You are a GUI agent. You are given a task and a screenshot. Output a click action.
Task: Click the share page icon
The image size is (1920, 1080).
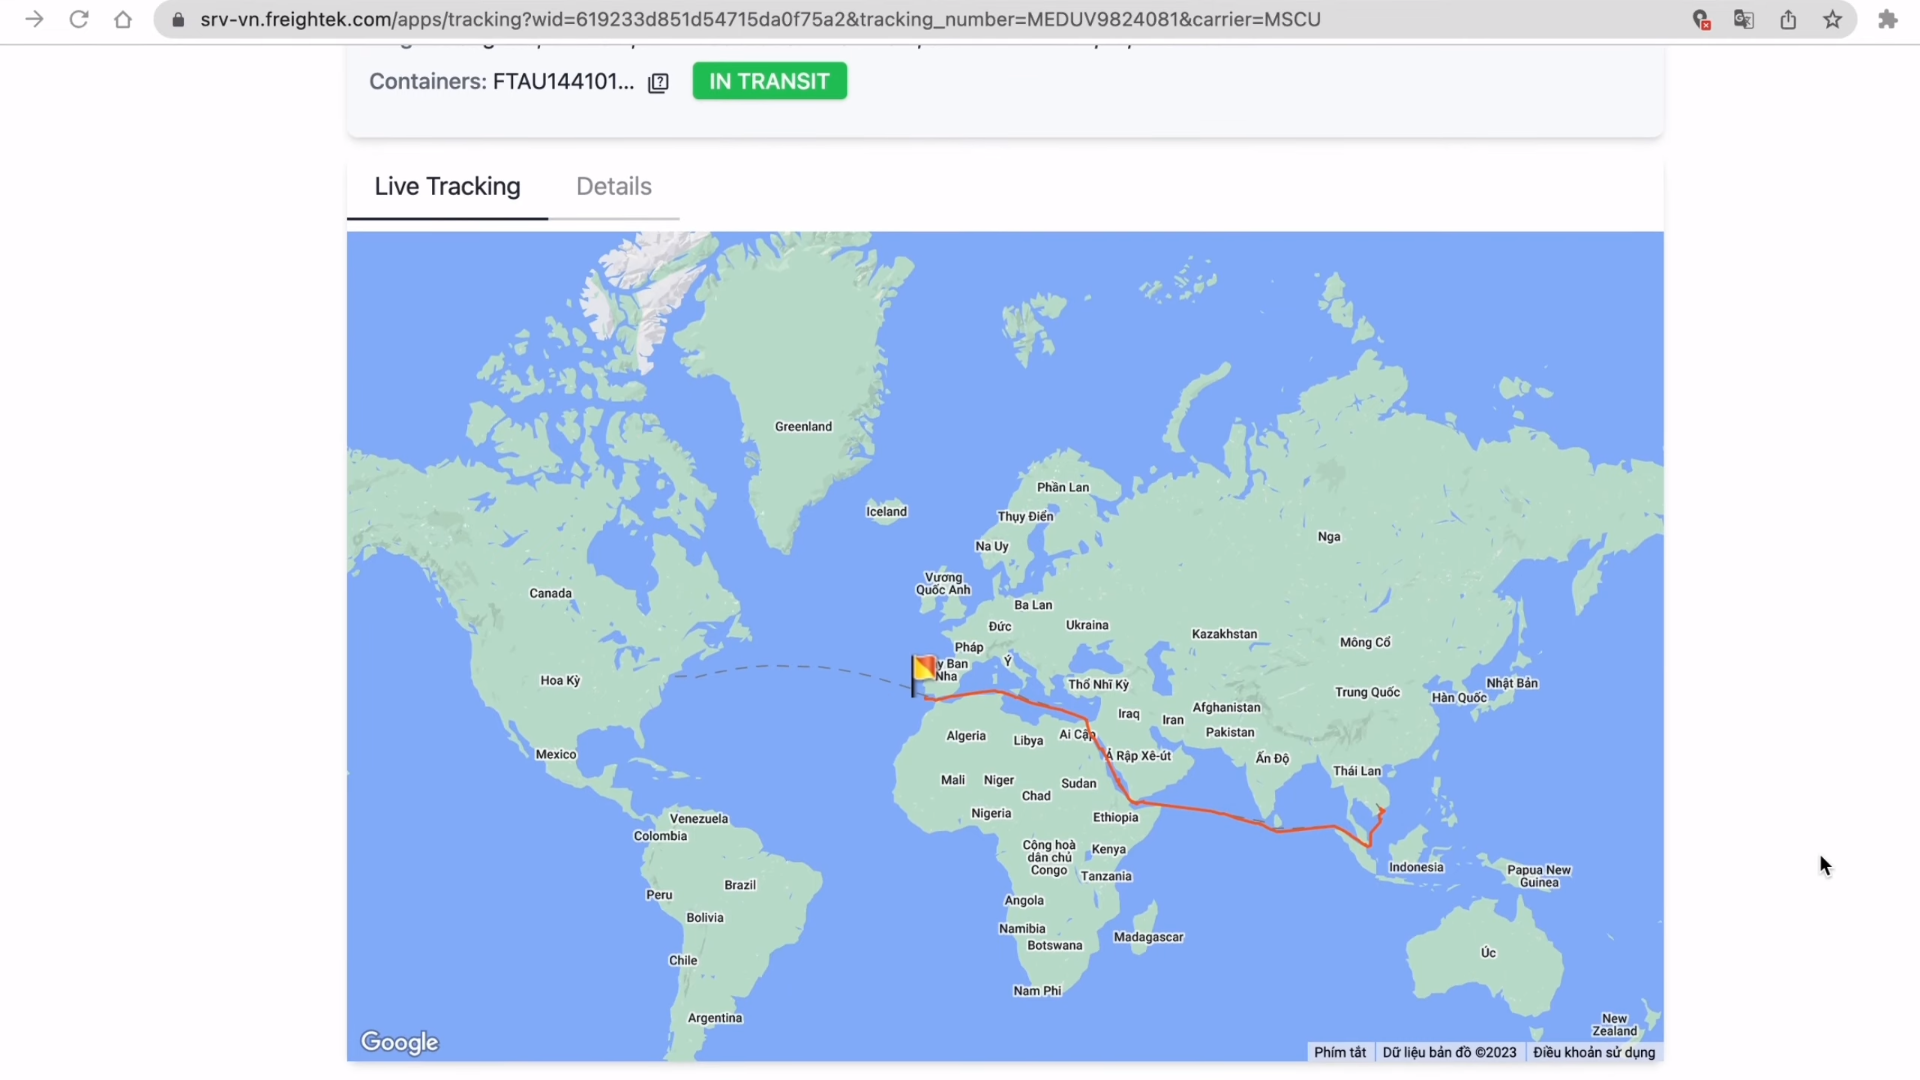tap(1788, 19)
